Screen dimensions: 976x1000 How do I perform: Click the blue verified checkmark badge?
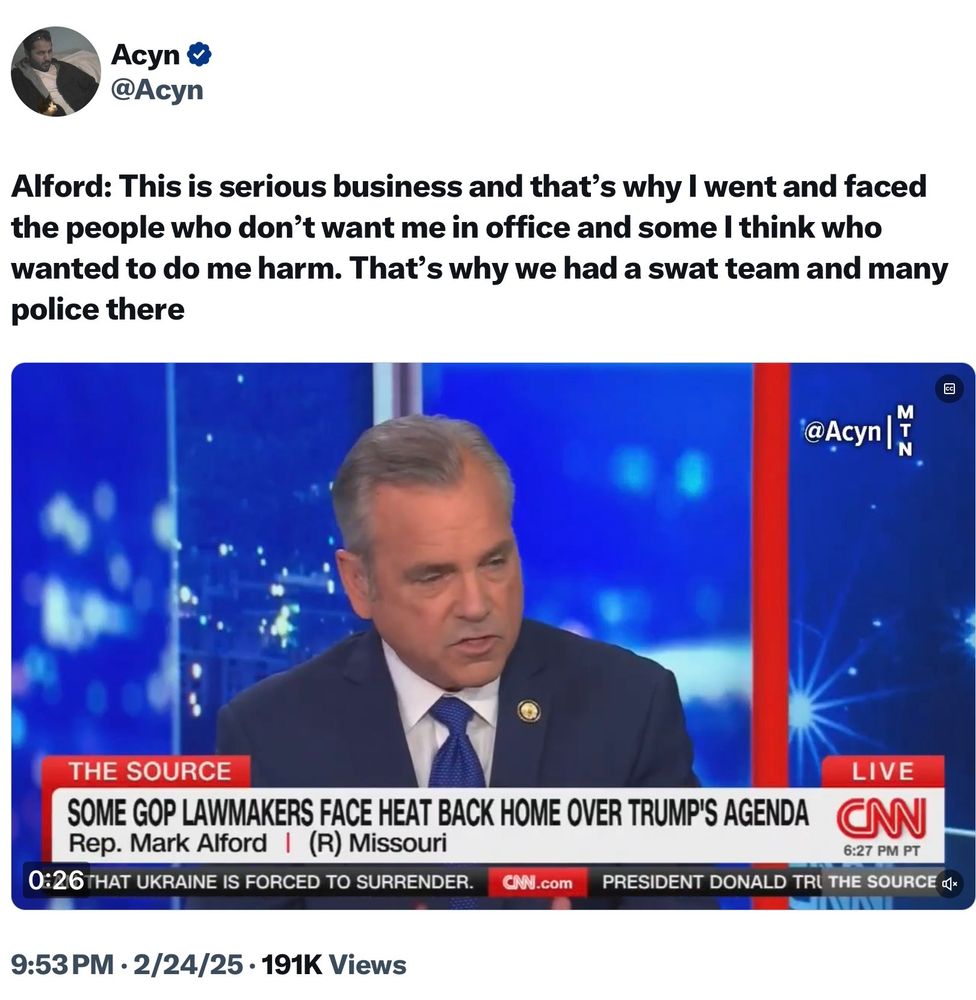click(x=199, y=54)
